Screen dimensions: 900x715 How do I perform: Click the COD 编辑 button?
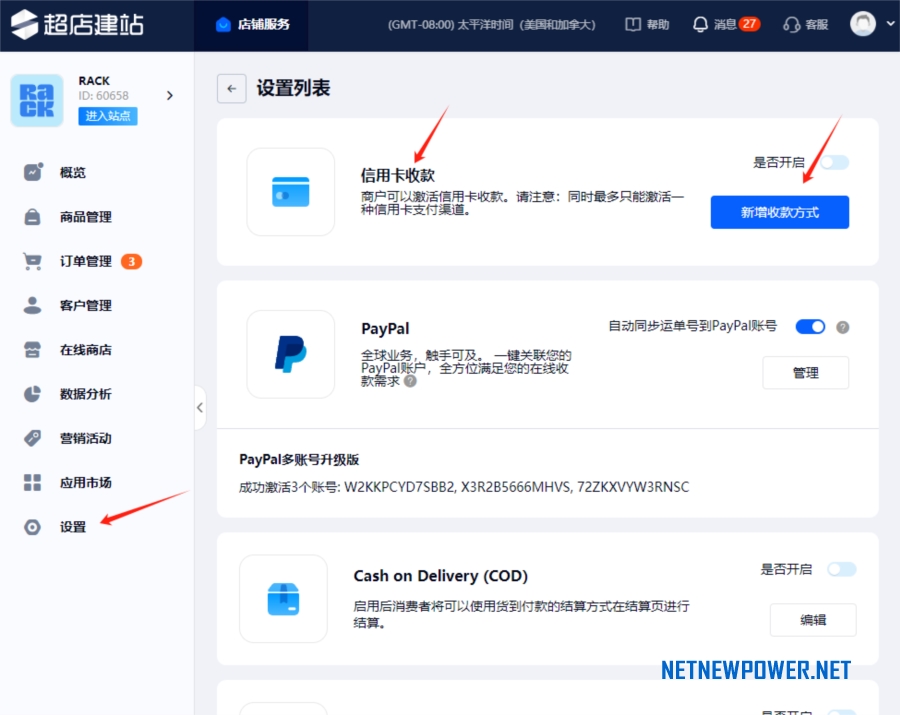tap(813, 620)
